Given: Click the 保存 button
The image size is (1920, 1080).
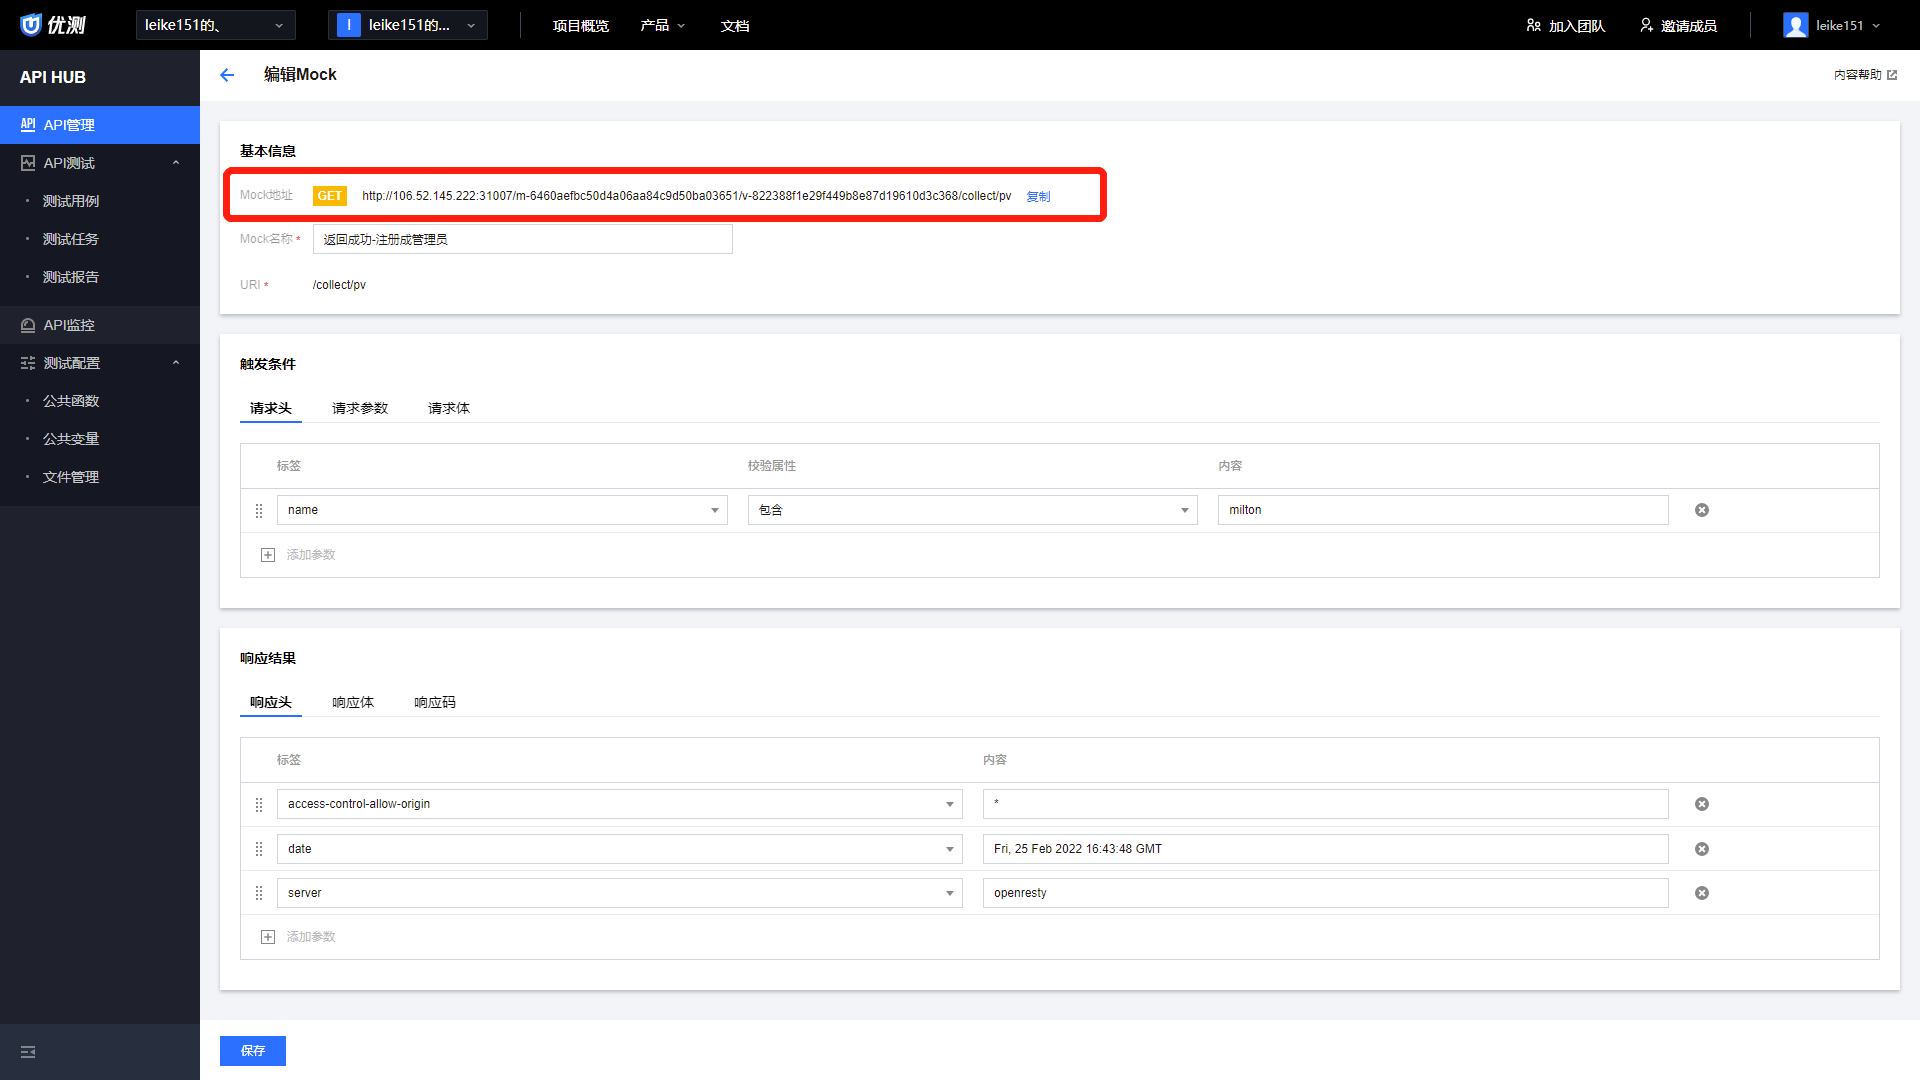Looking at the screenshot, I should 253,1051.
